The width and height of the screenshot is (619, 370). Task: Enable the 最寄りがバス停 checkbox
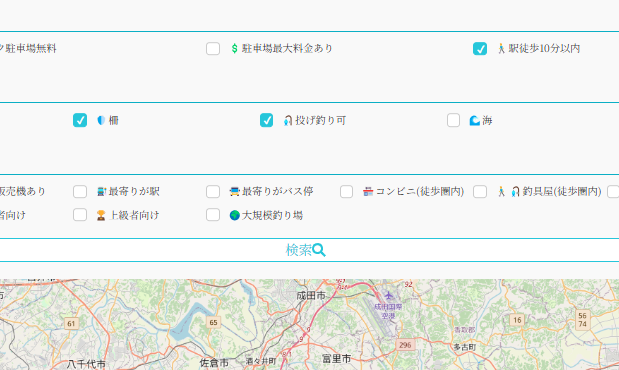[x=213, y=192]
